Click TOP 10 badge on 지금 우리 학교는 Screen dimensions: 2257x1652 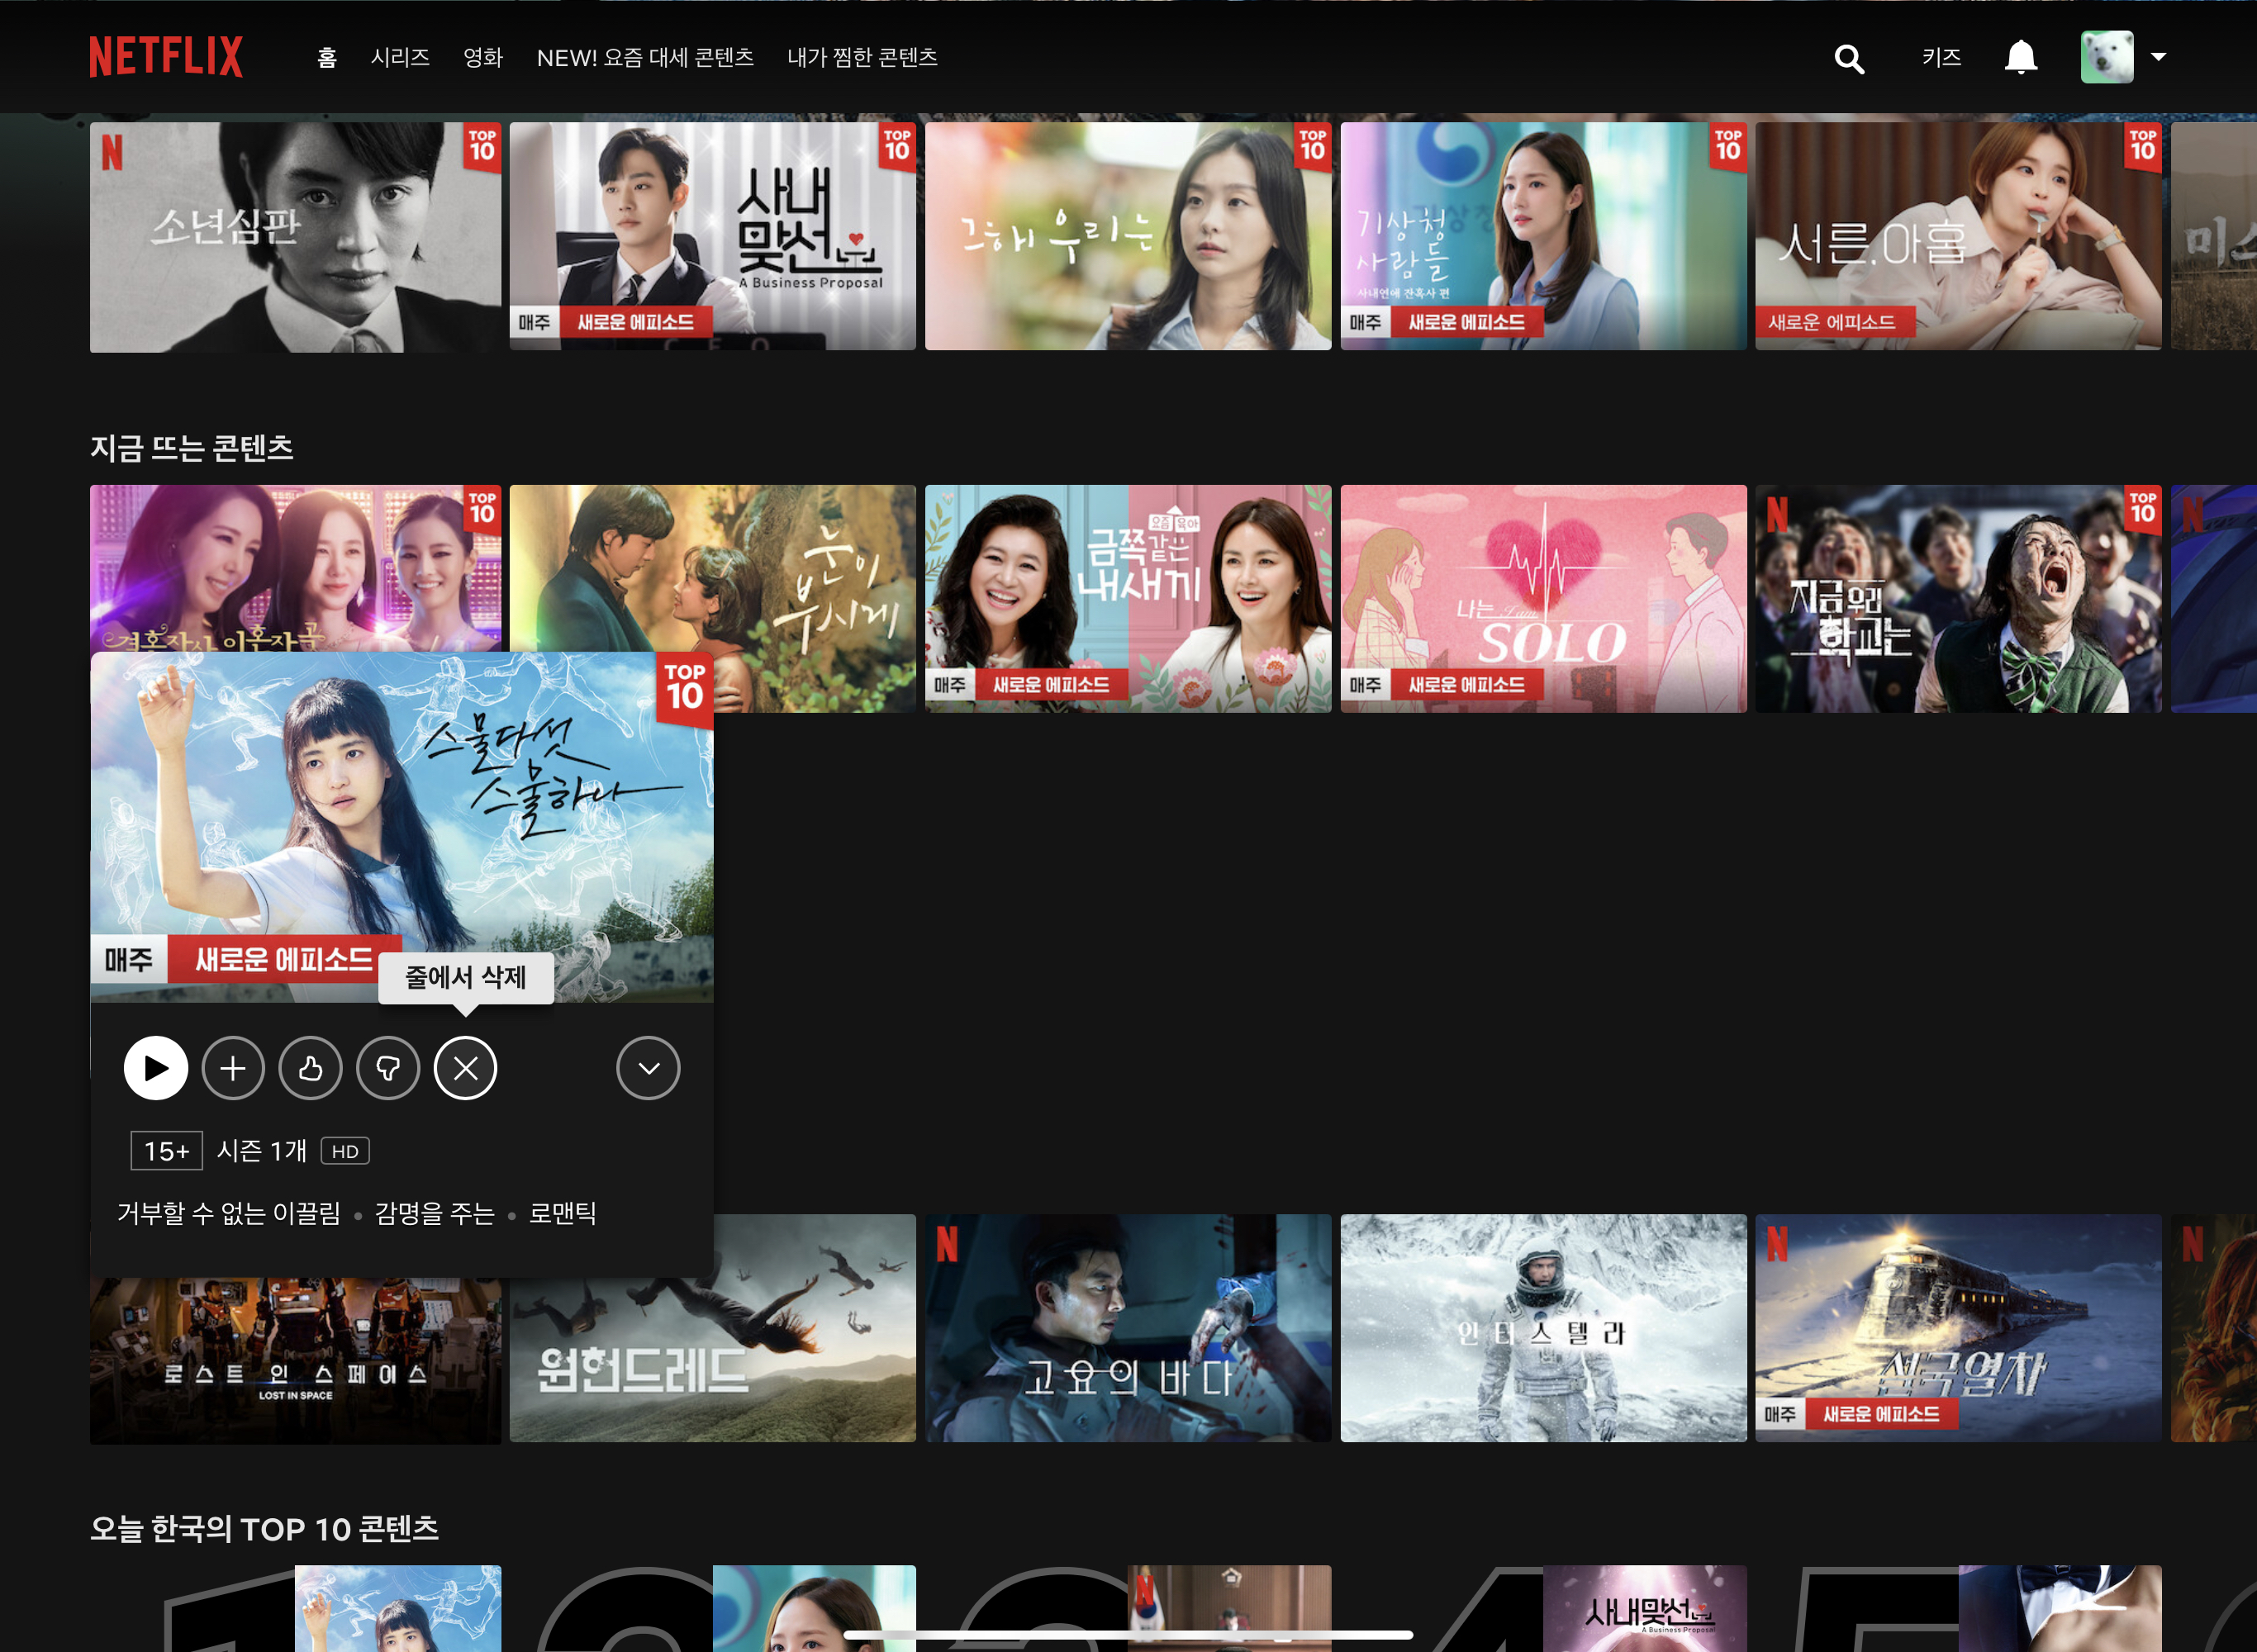coord(2142,510)
